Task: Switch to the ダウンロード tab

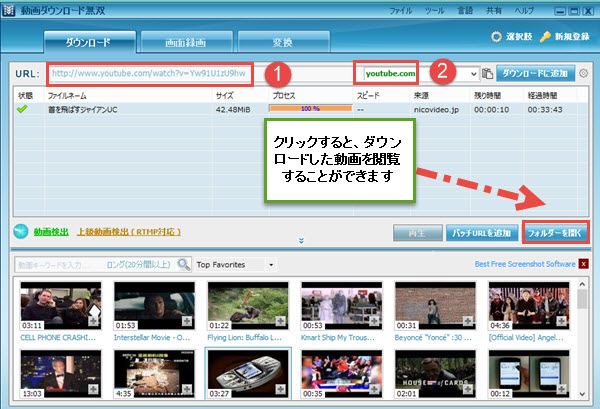Action: (90, 42)
